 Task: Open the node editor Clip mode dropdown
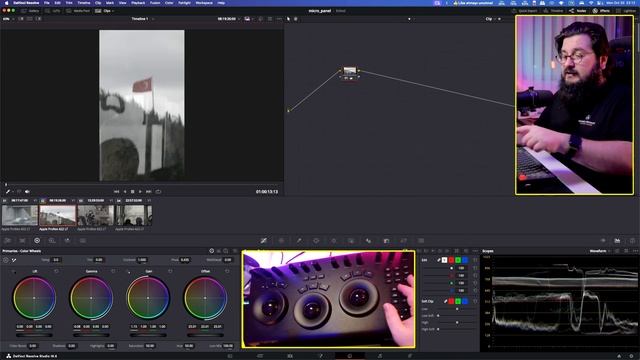tap(491, 19)
